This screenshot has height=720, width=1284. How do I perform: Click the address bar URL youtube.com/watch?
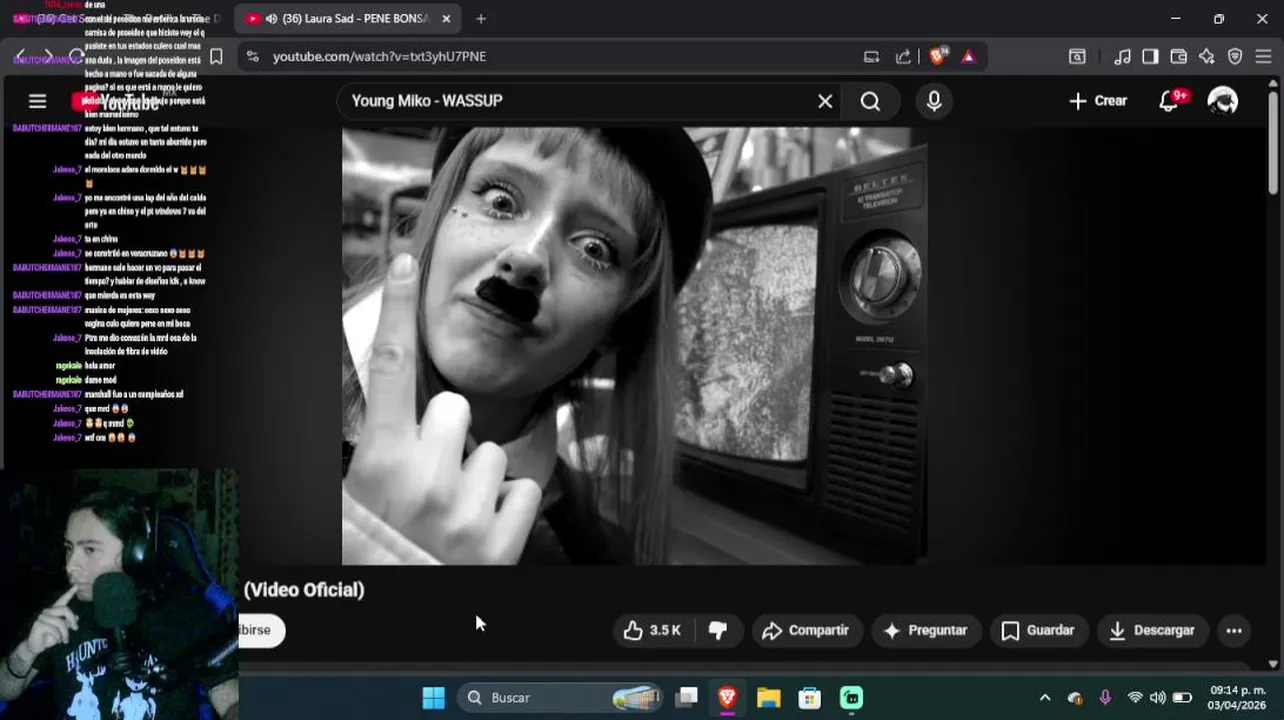coord(380,56)
